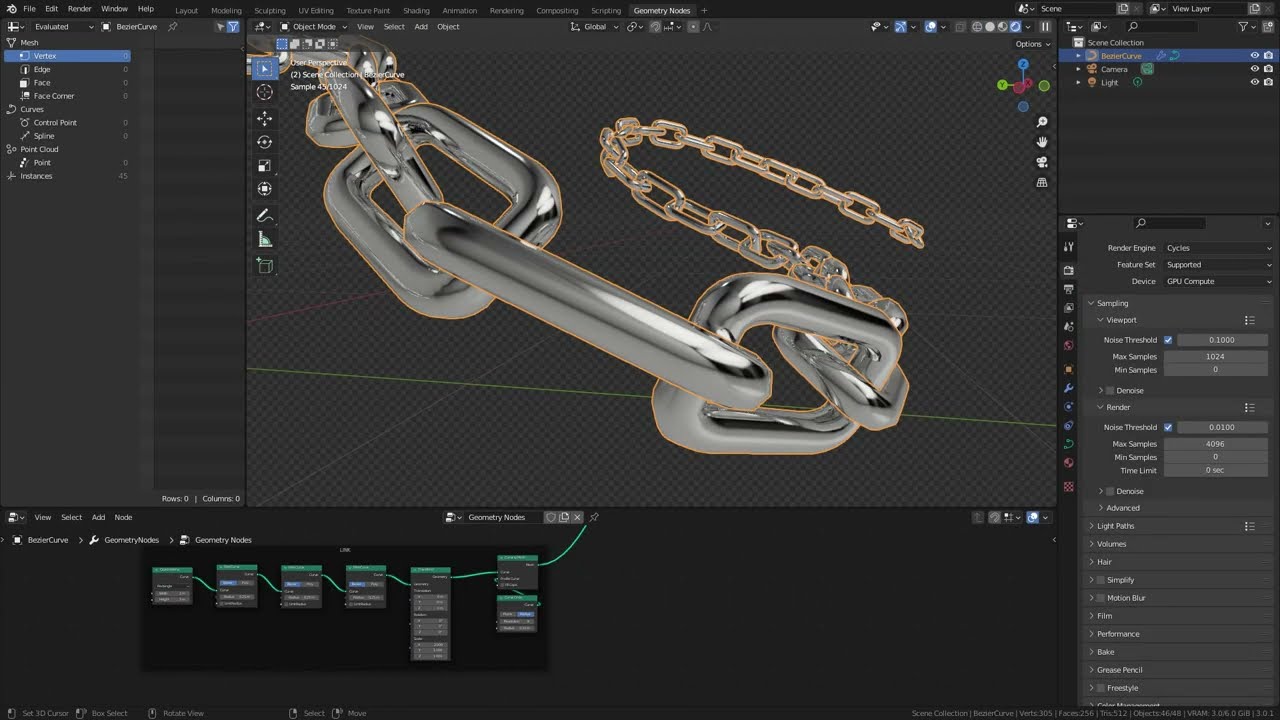Enable the Freestyle checkbox

(x=1101, y=688)
